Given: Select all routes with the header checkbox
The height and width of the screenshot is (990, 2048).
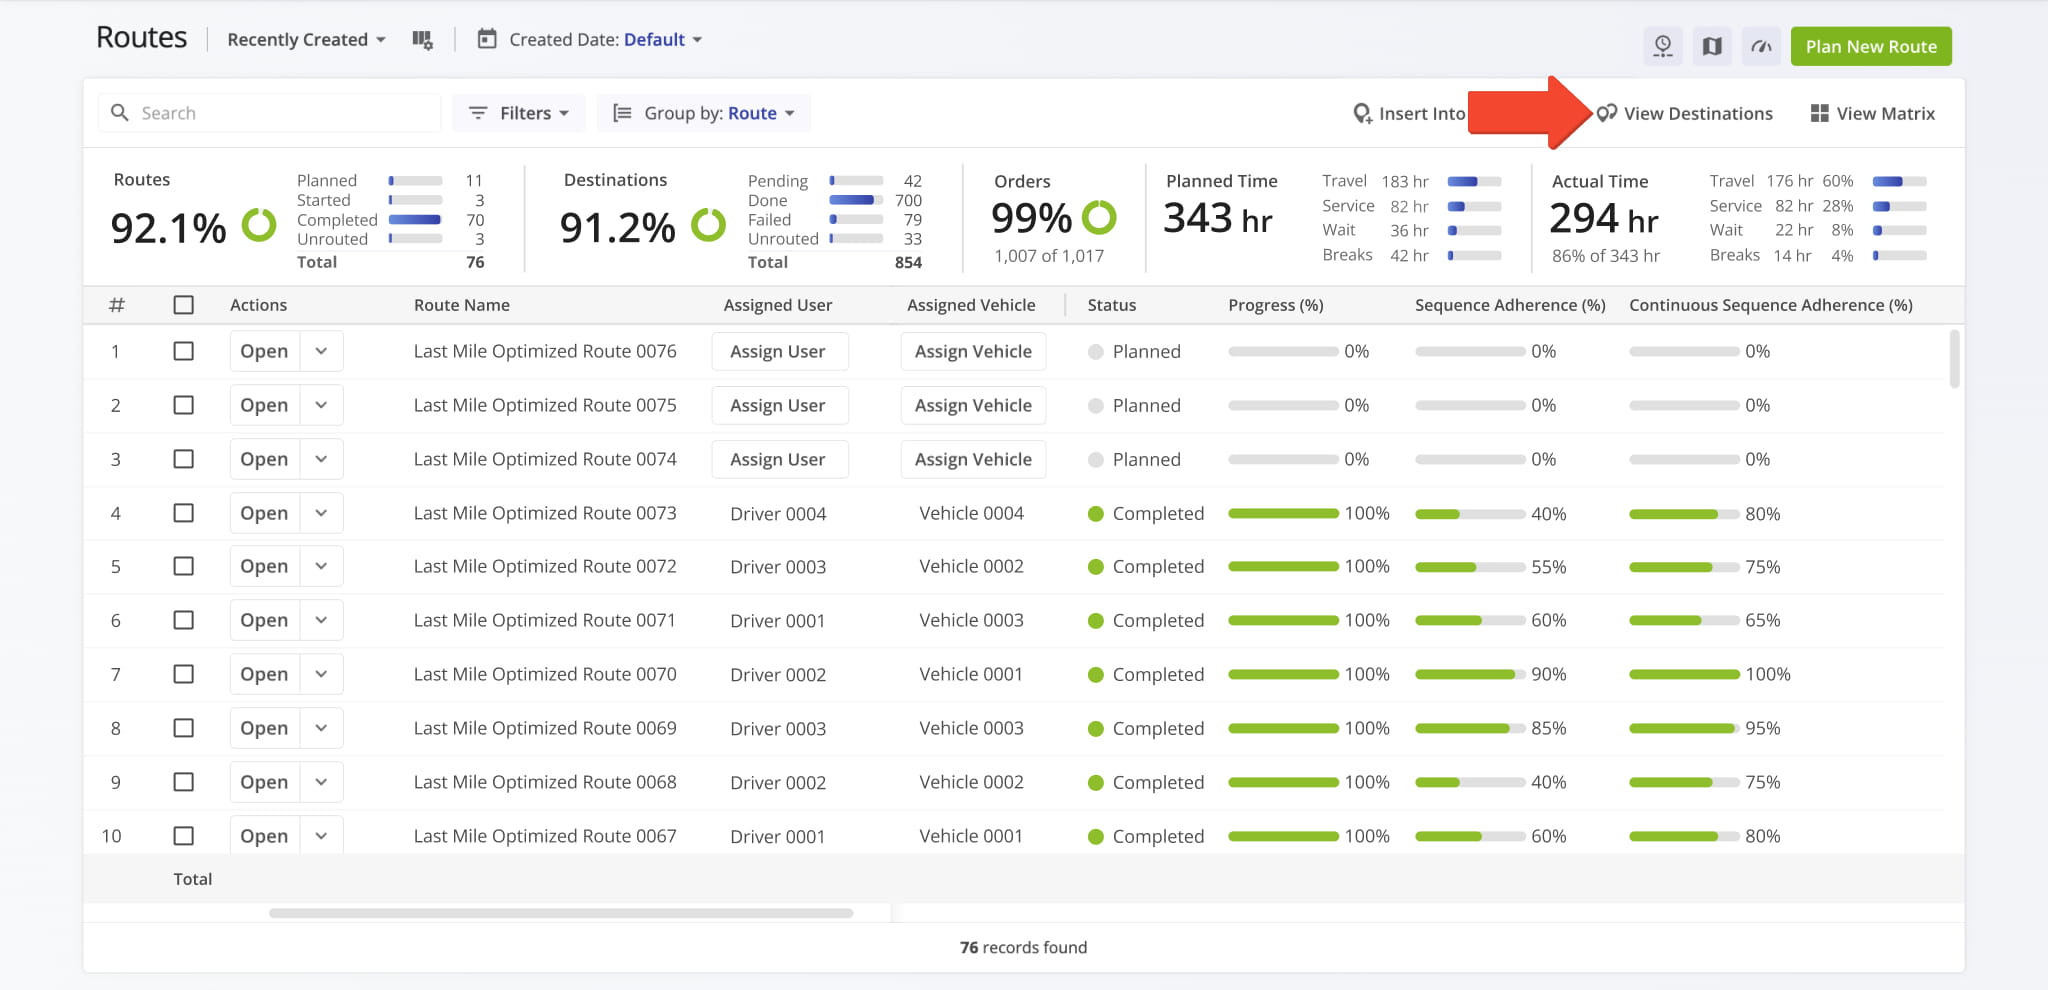Looking at the screenshot, I should coord(183,305).
